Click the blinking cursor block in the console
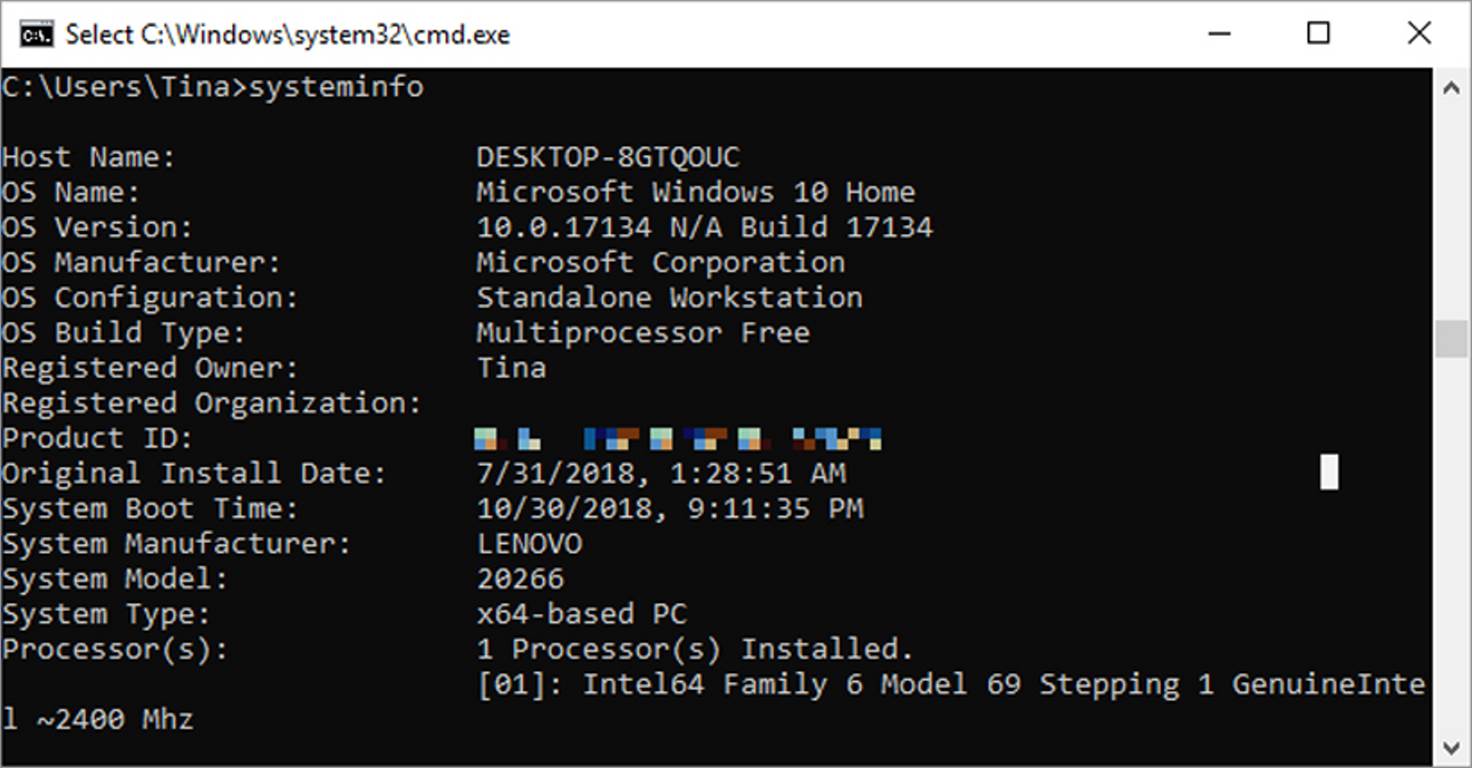The height and width of the screenshot is (768, 1472). point(1329,474)
